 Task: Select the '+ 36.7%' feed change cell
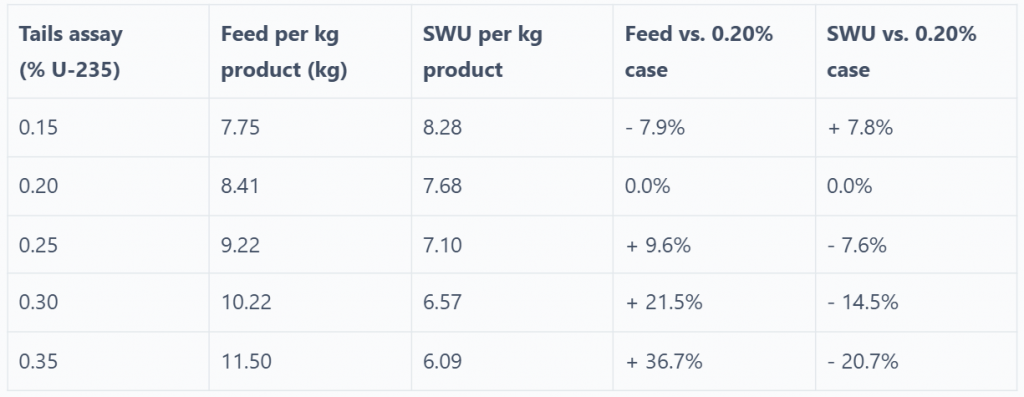pos(714,361)
